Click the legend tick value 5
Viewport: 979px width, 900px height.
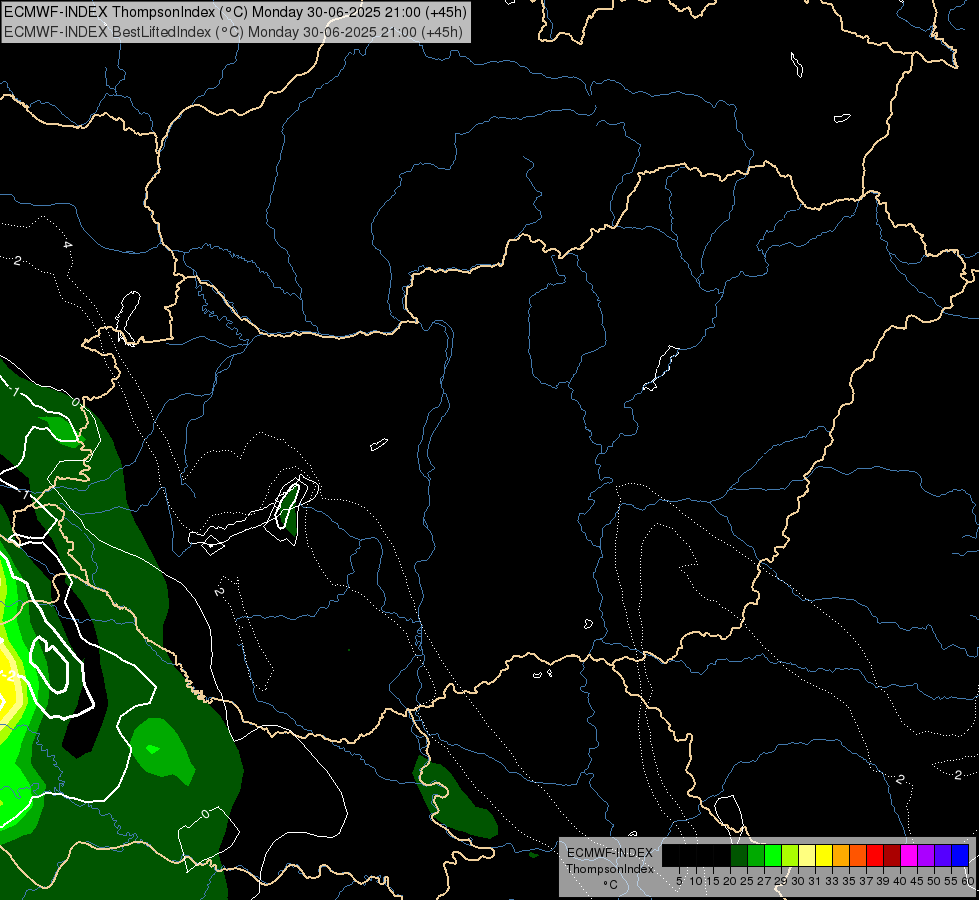coord(679,881)
